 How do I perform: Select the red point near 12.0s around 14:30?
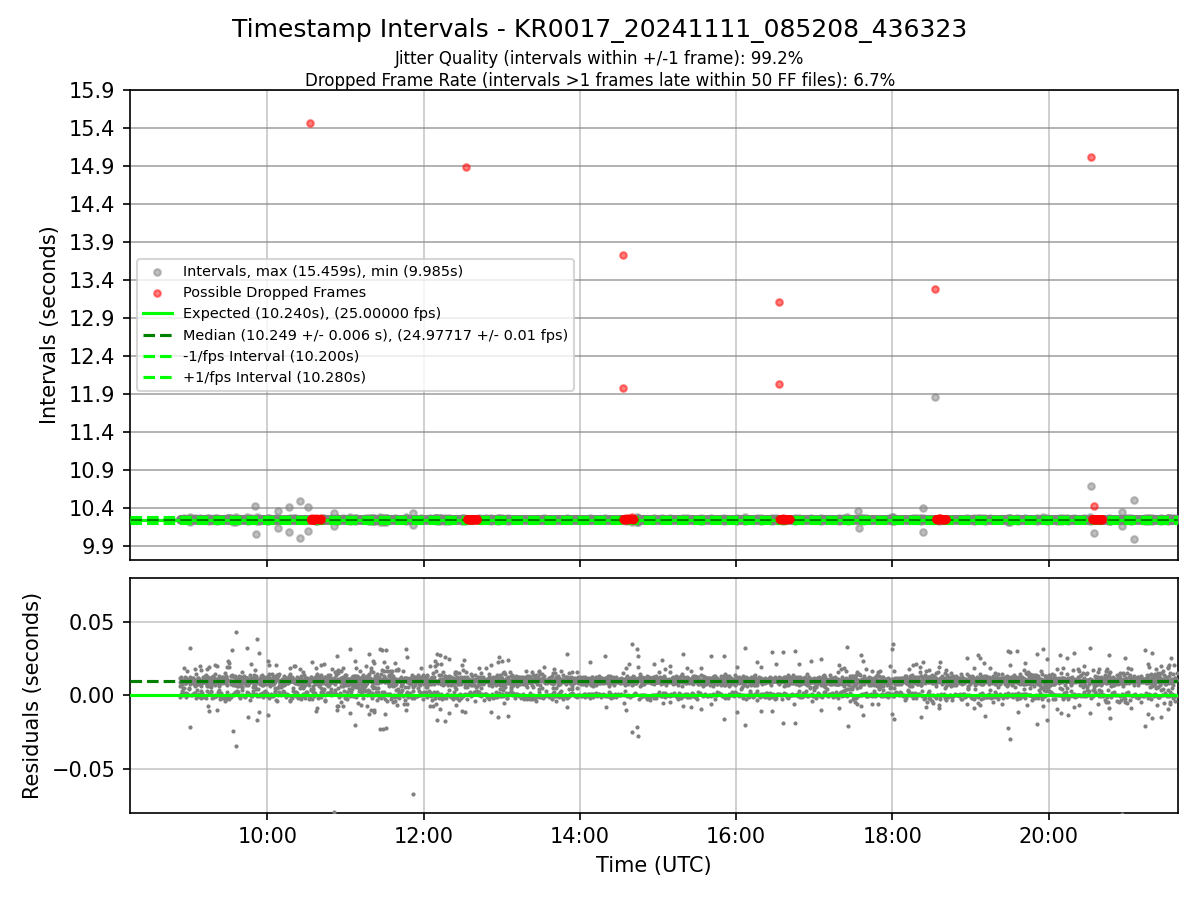[623, 388]
